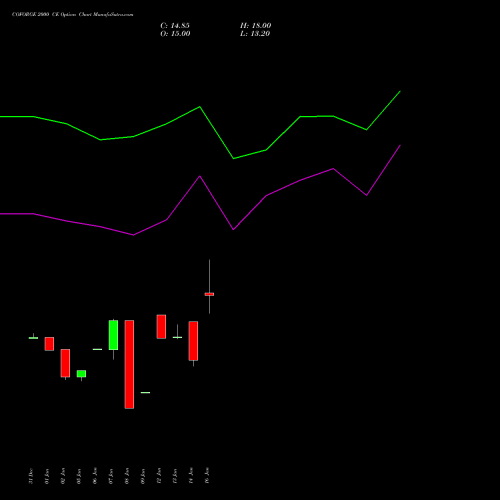Click the 09 Jan date label
Viewport: 500px width, 500px height.
[x=143, y=476]
